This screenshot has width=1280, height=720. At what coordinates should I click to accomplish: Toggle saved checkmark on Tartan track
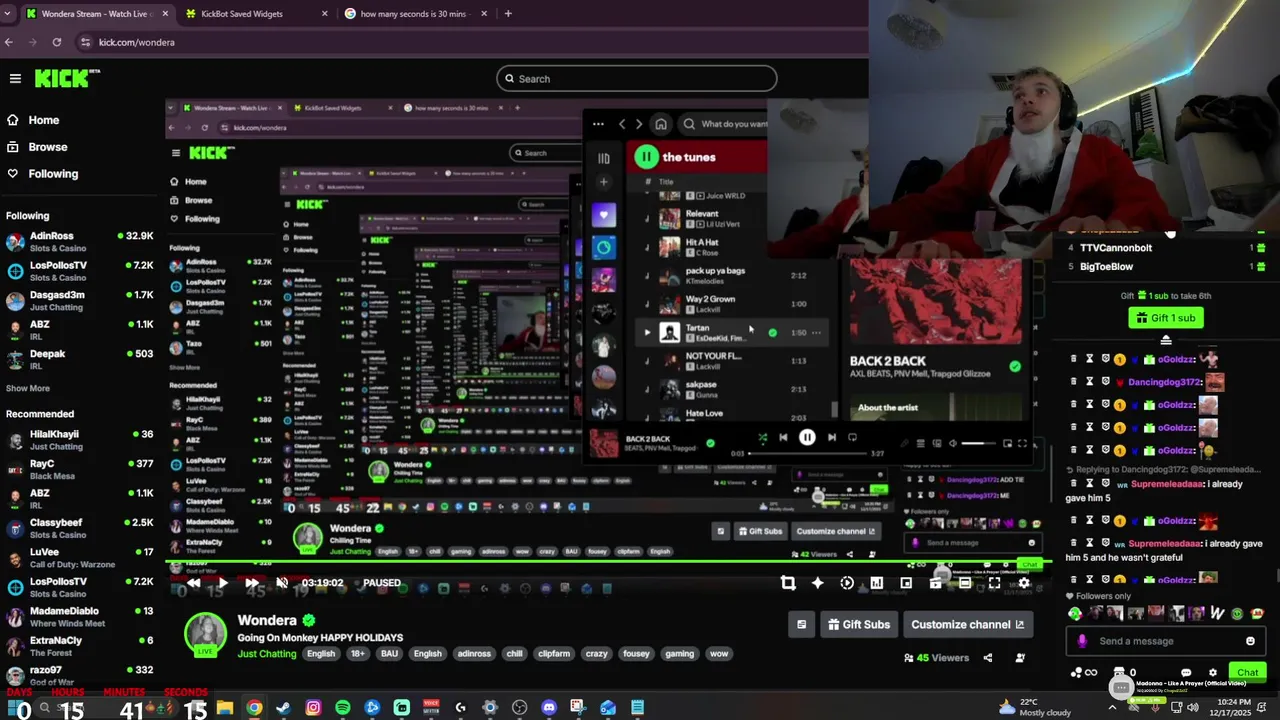772,333
